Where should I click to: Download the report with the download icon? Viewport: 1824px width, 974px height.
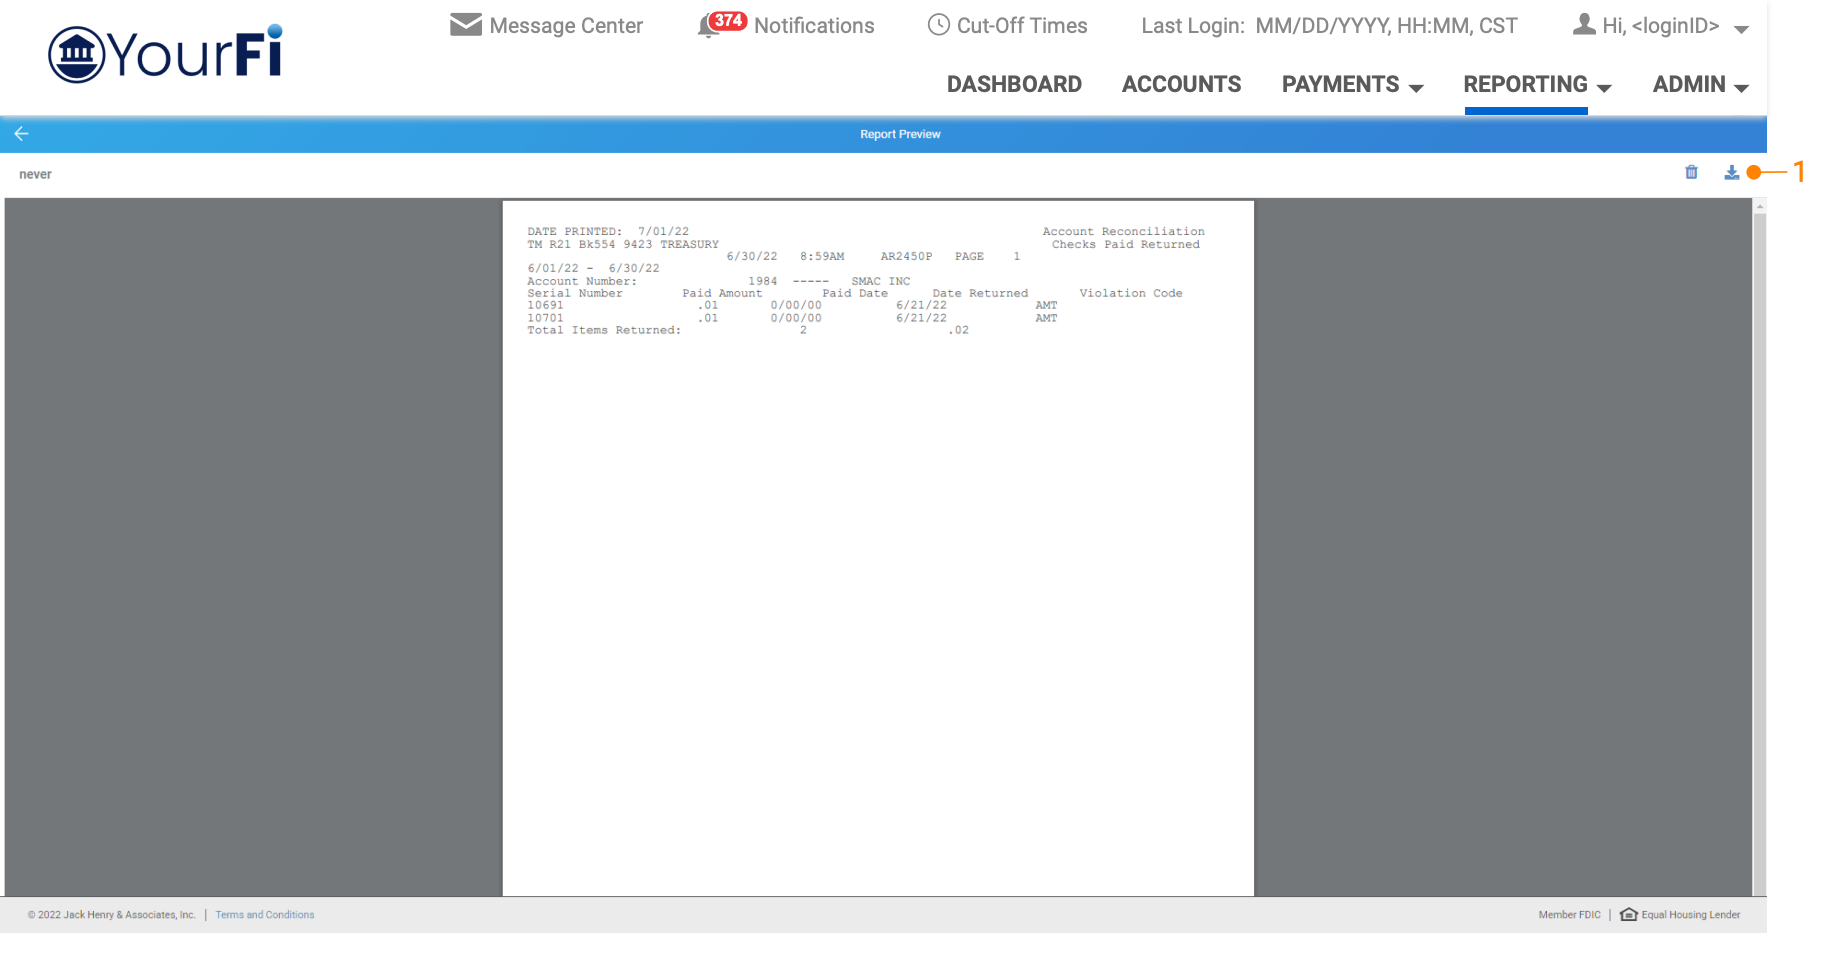[x=1731, y=173]
